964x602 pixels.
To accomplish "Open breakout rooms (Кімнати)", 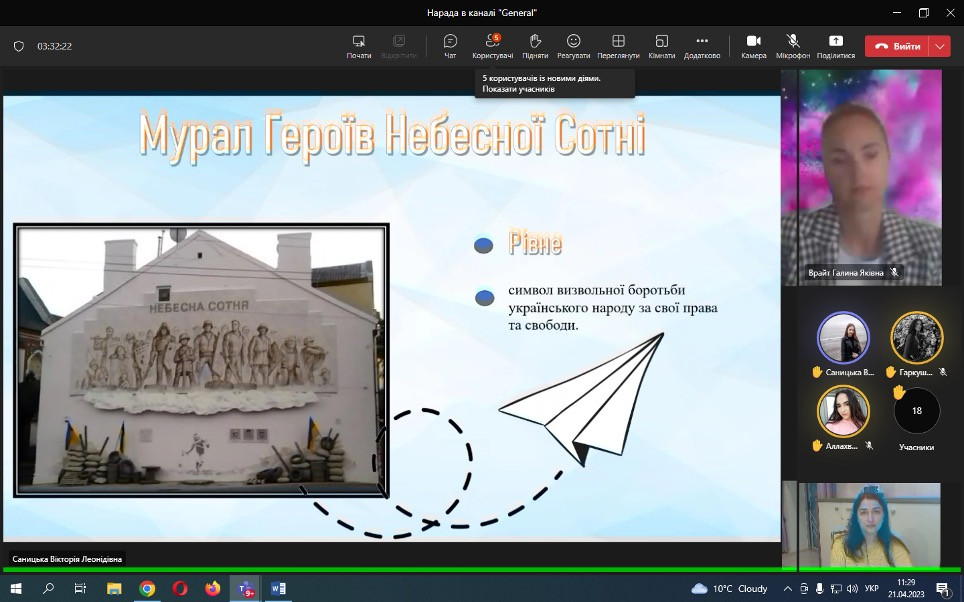I will (x=661, y=46).
